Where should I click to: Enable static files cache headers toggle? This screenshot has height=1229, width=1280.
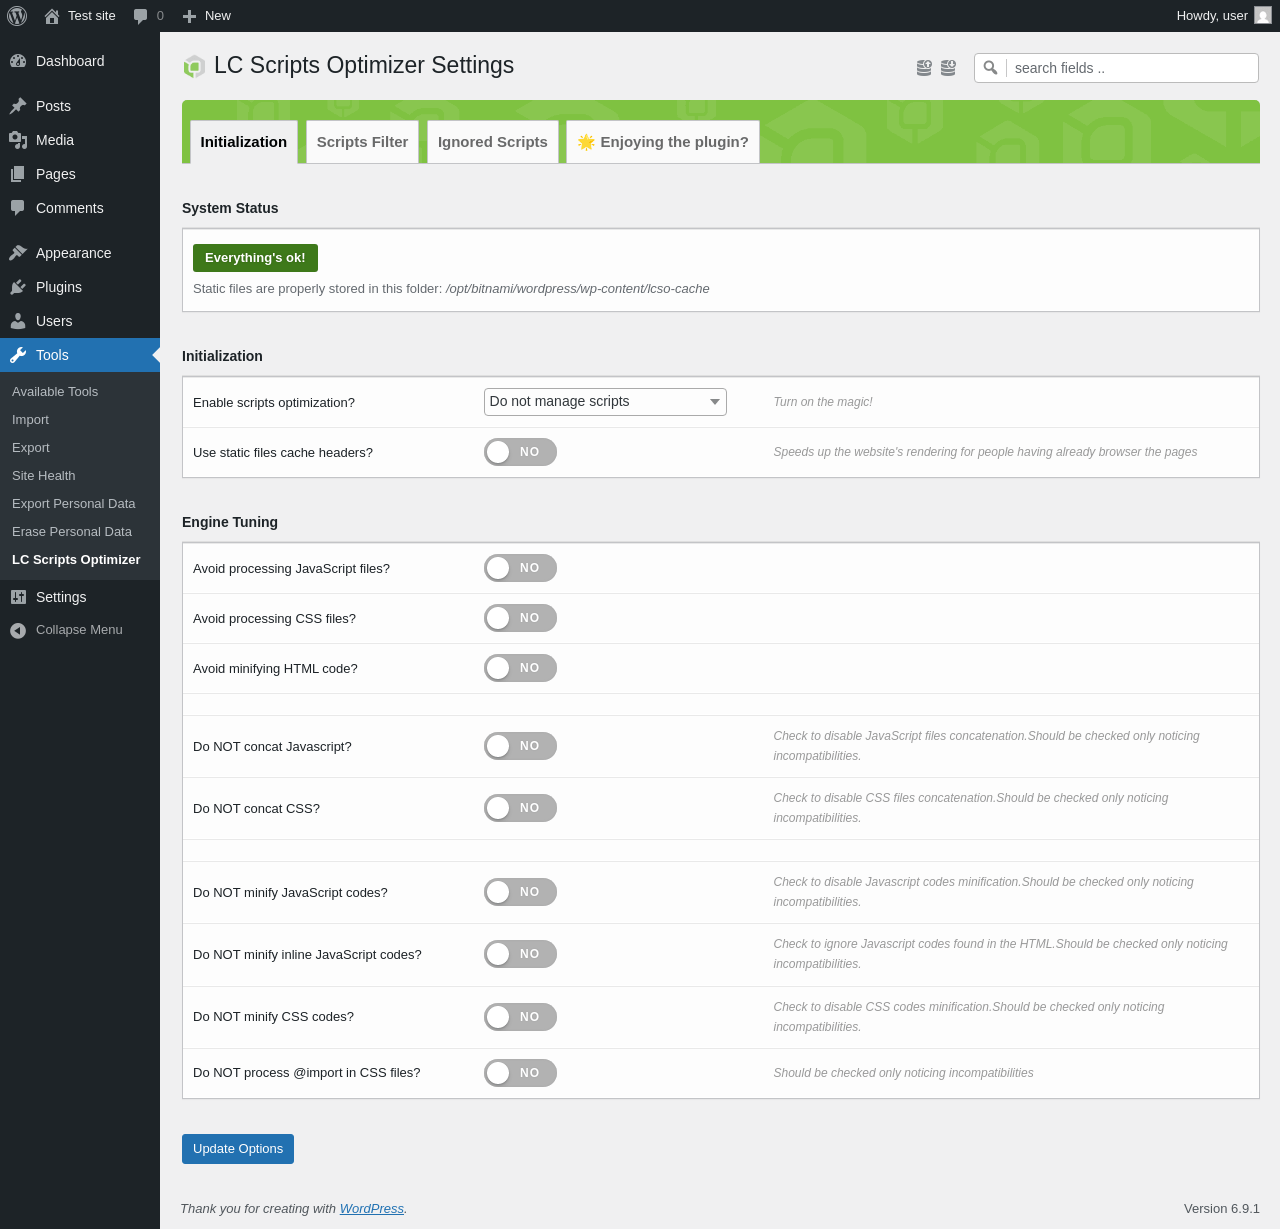(520, 452)
